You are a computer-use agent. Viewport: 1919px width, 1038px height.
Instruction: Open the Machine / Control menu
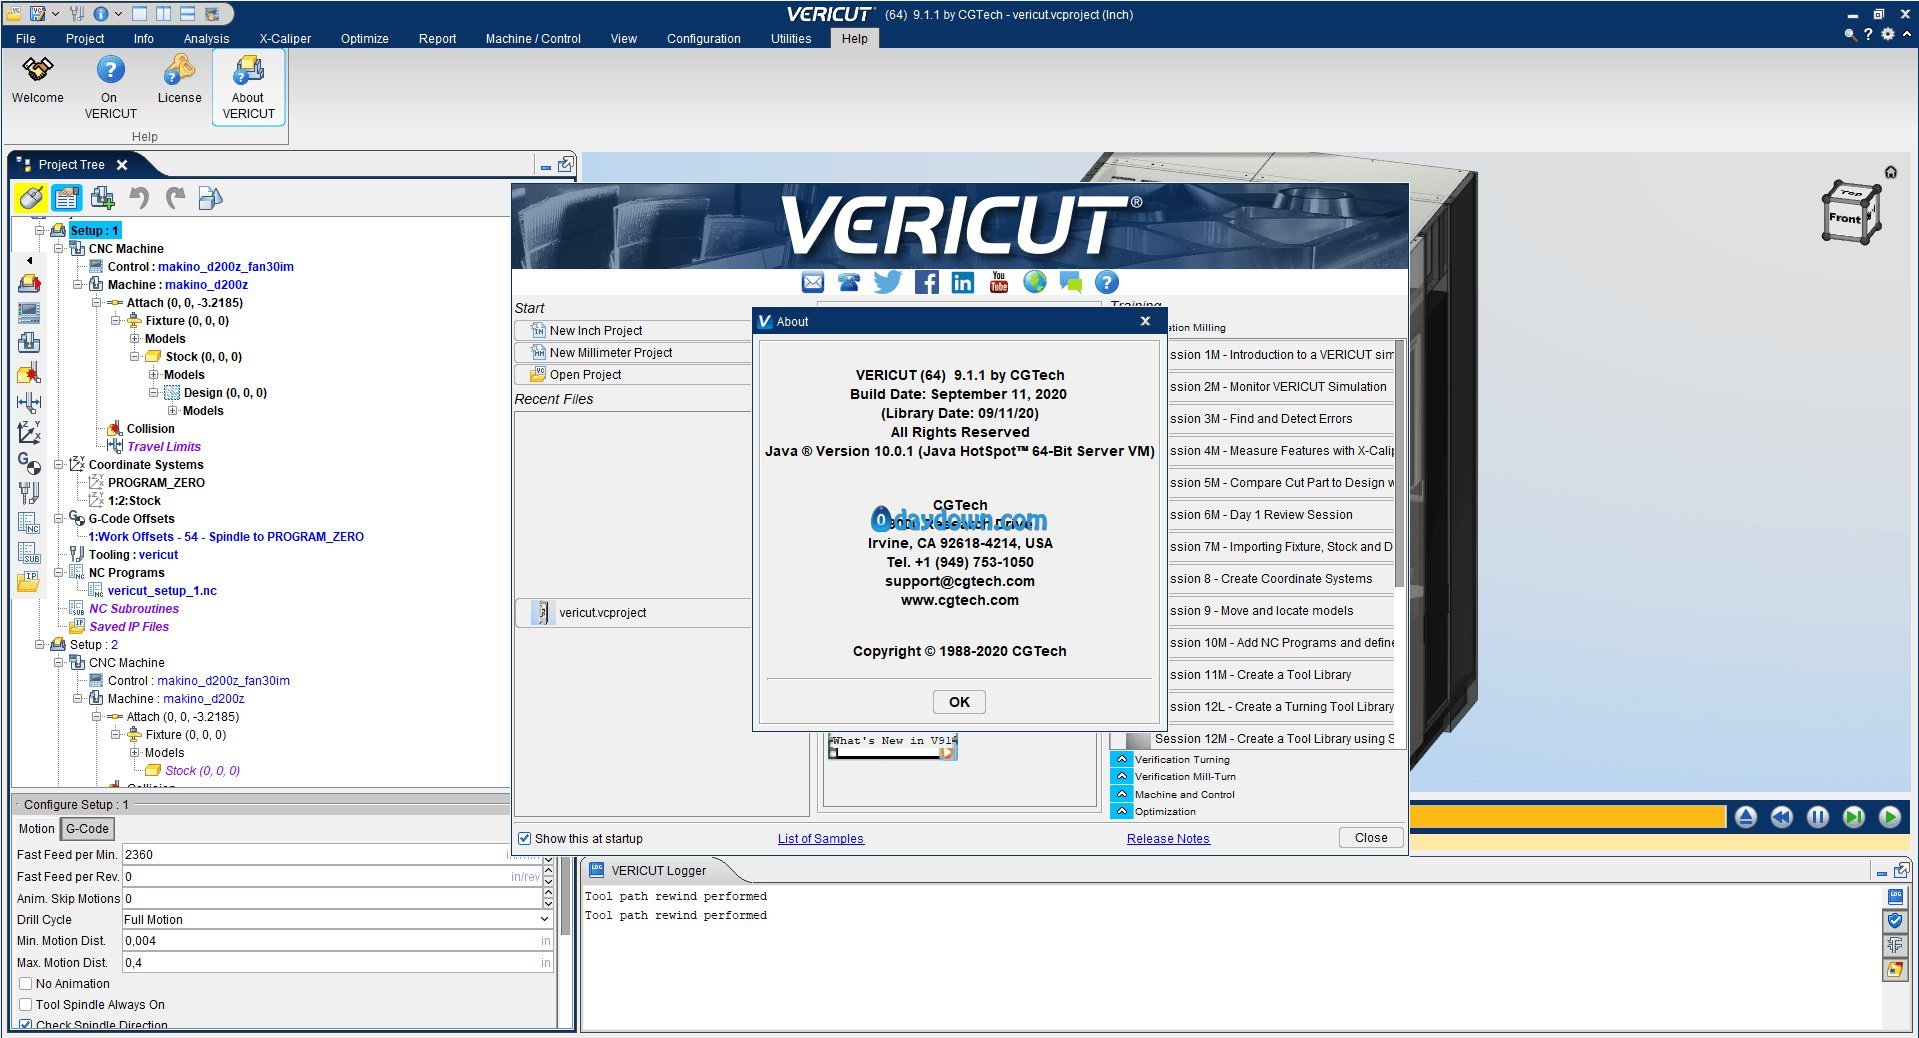click(x=533, y=38)
